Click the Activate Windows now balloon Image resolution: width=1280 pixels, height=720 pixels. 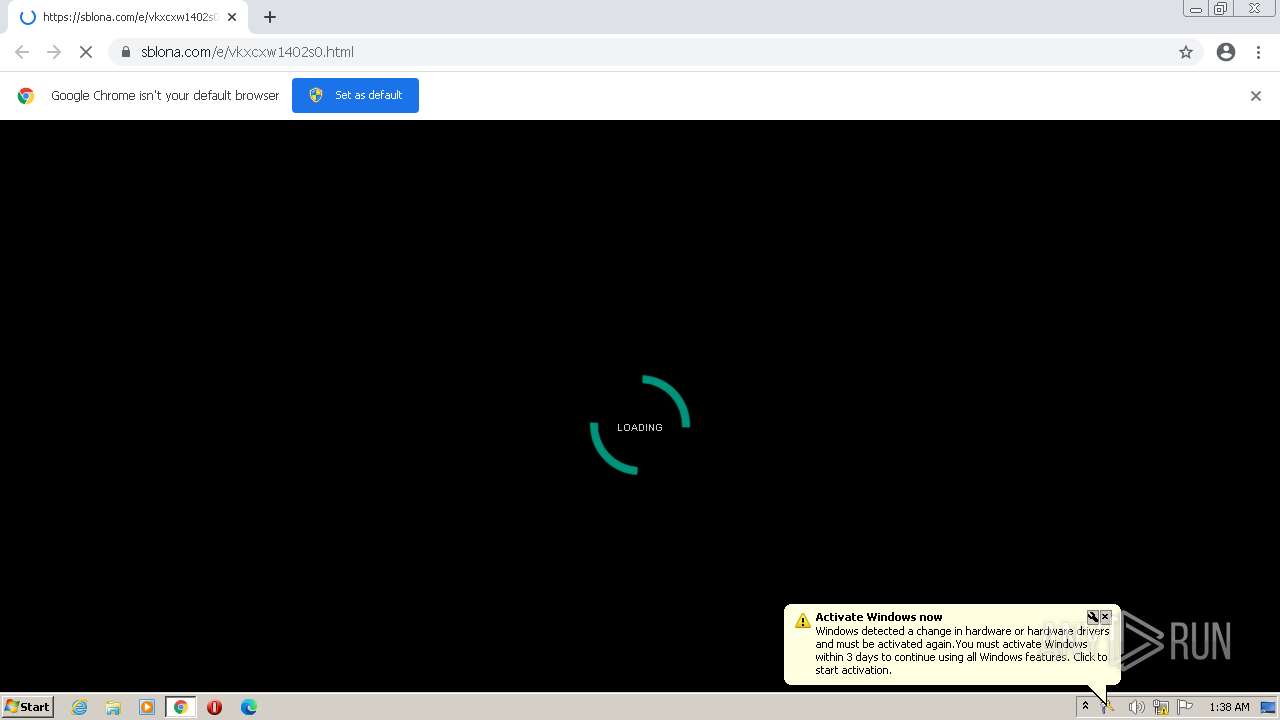click(951, 644)
